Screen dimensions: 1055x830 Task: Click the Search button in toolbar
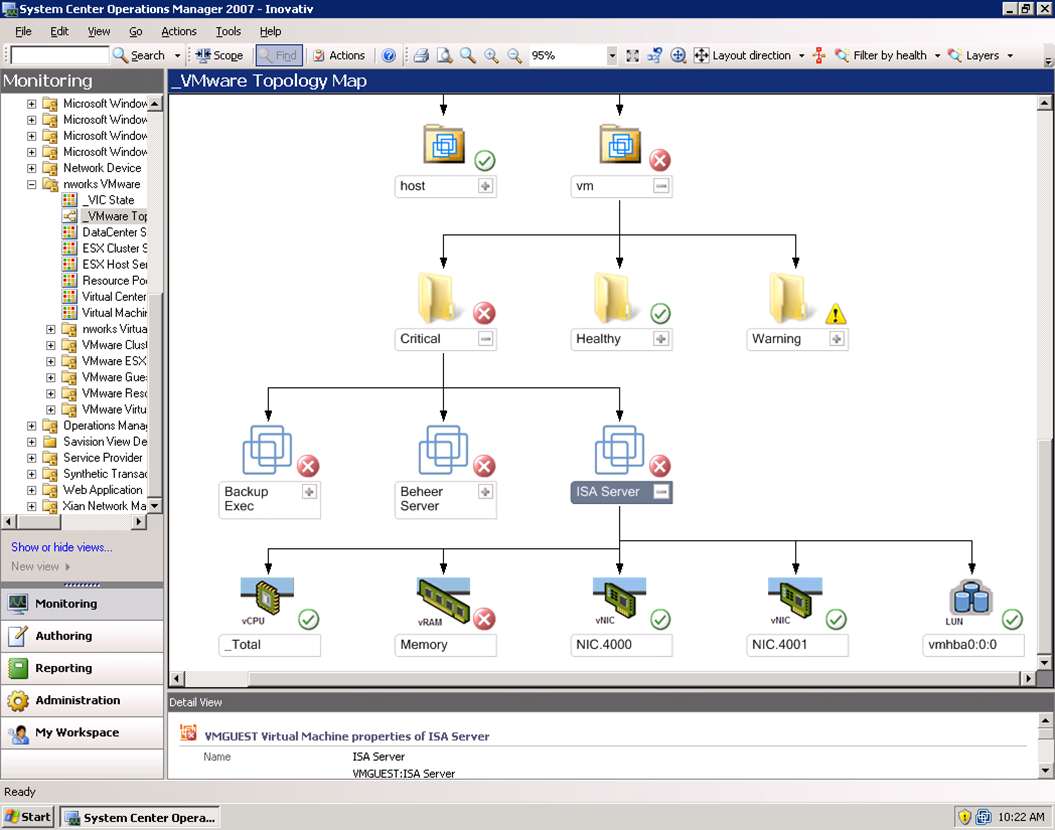click(x=139, y=56)
